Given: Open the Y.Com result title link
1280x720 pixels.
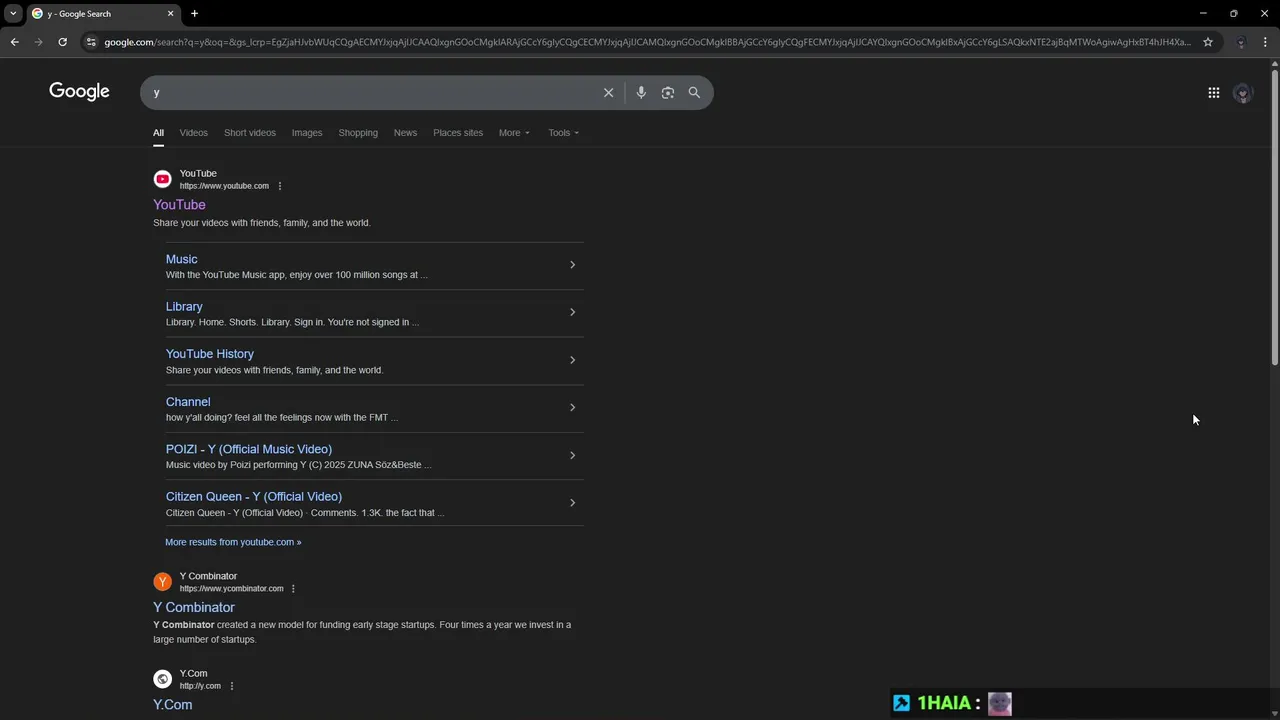Looking at the screenshot, I should 172,705.
